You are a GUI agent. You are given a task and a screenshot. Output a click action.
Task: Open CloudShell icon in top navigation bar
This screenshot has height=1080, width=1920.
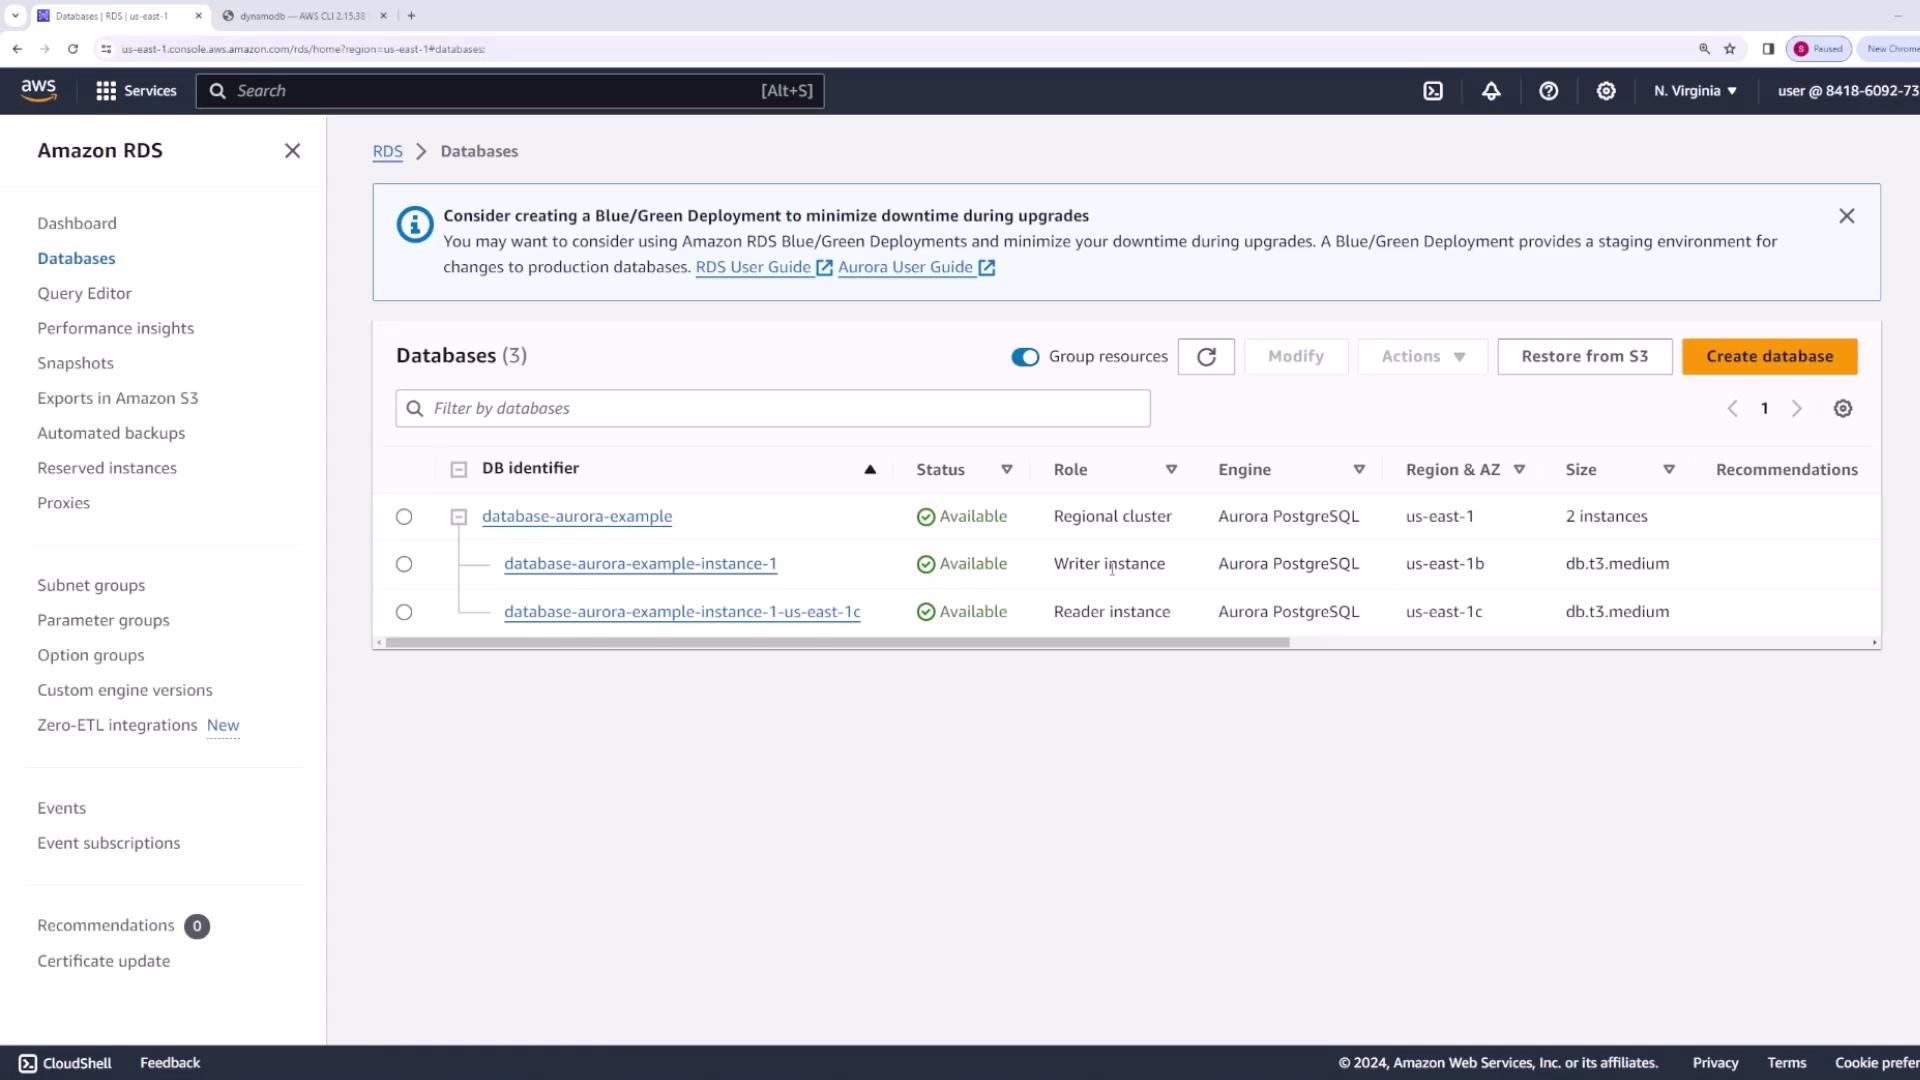[1433, 91]
